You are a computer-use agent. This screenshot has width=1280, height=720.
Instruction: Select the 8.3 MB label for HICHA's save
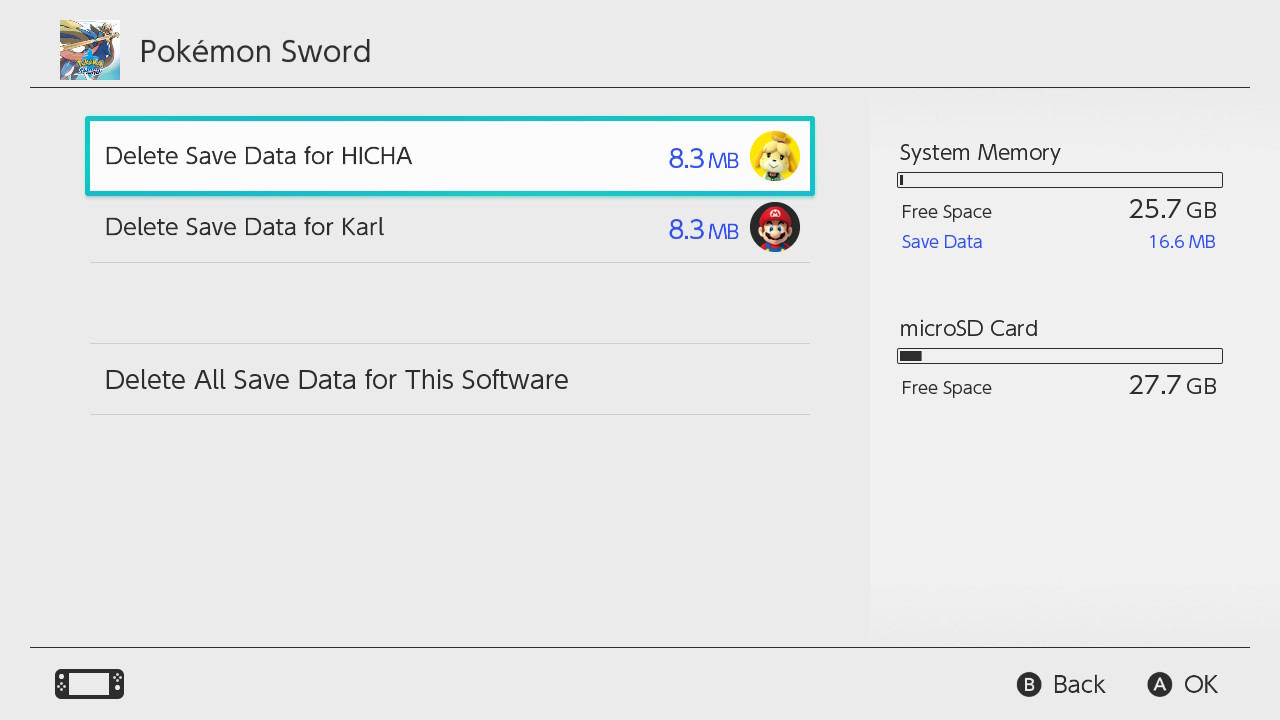pos(703,158)
